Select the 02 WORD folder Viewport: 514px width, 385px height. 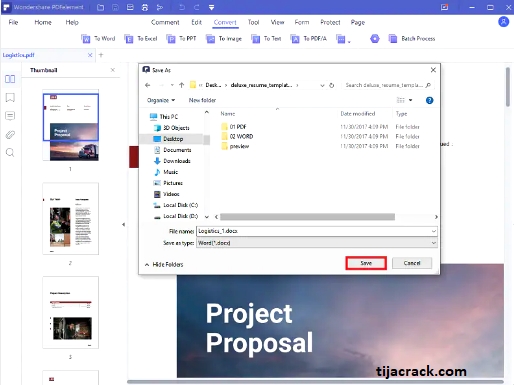(x=237, y=136)
